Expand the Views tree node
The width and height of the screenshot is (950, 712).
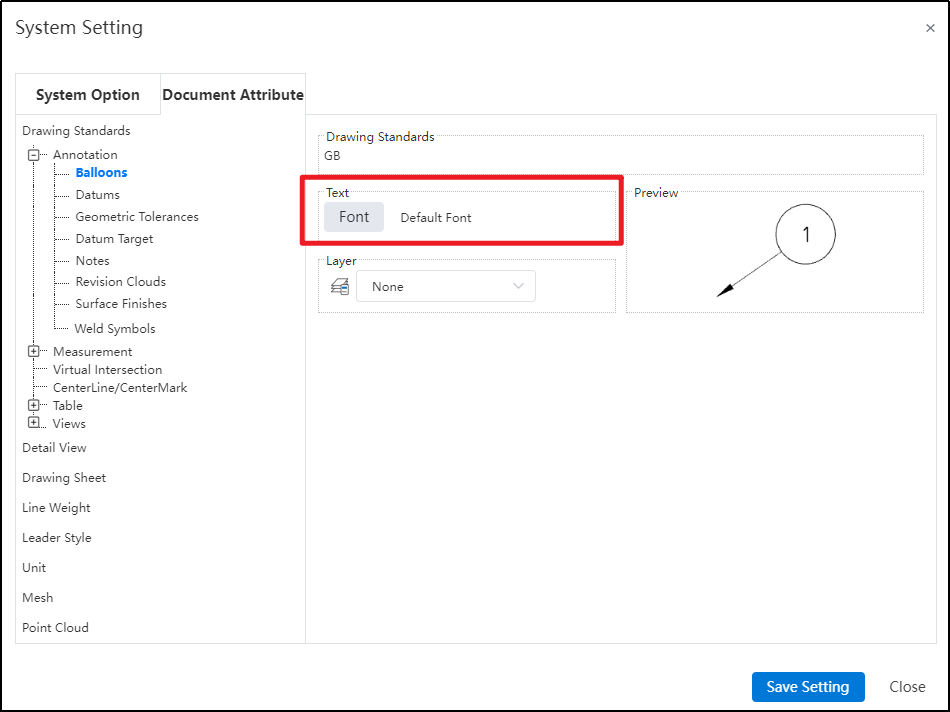(34, 423)
